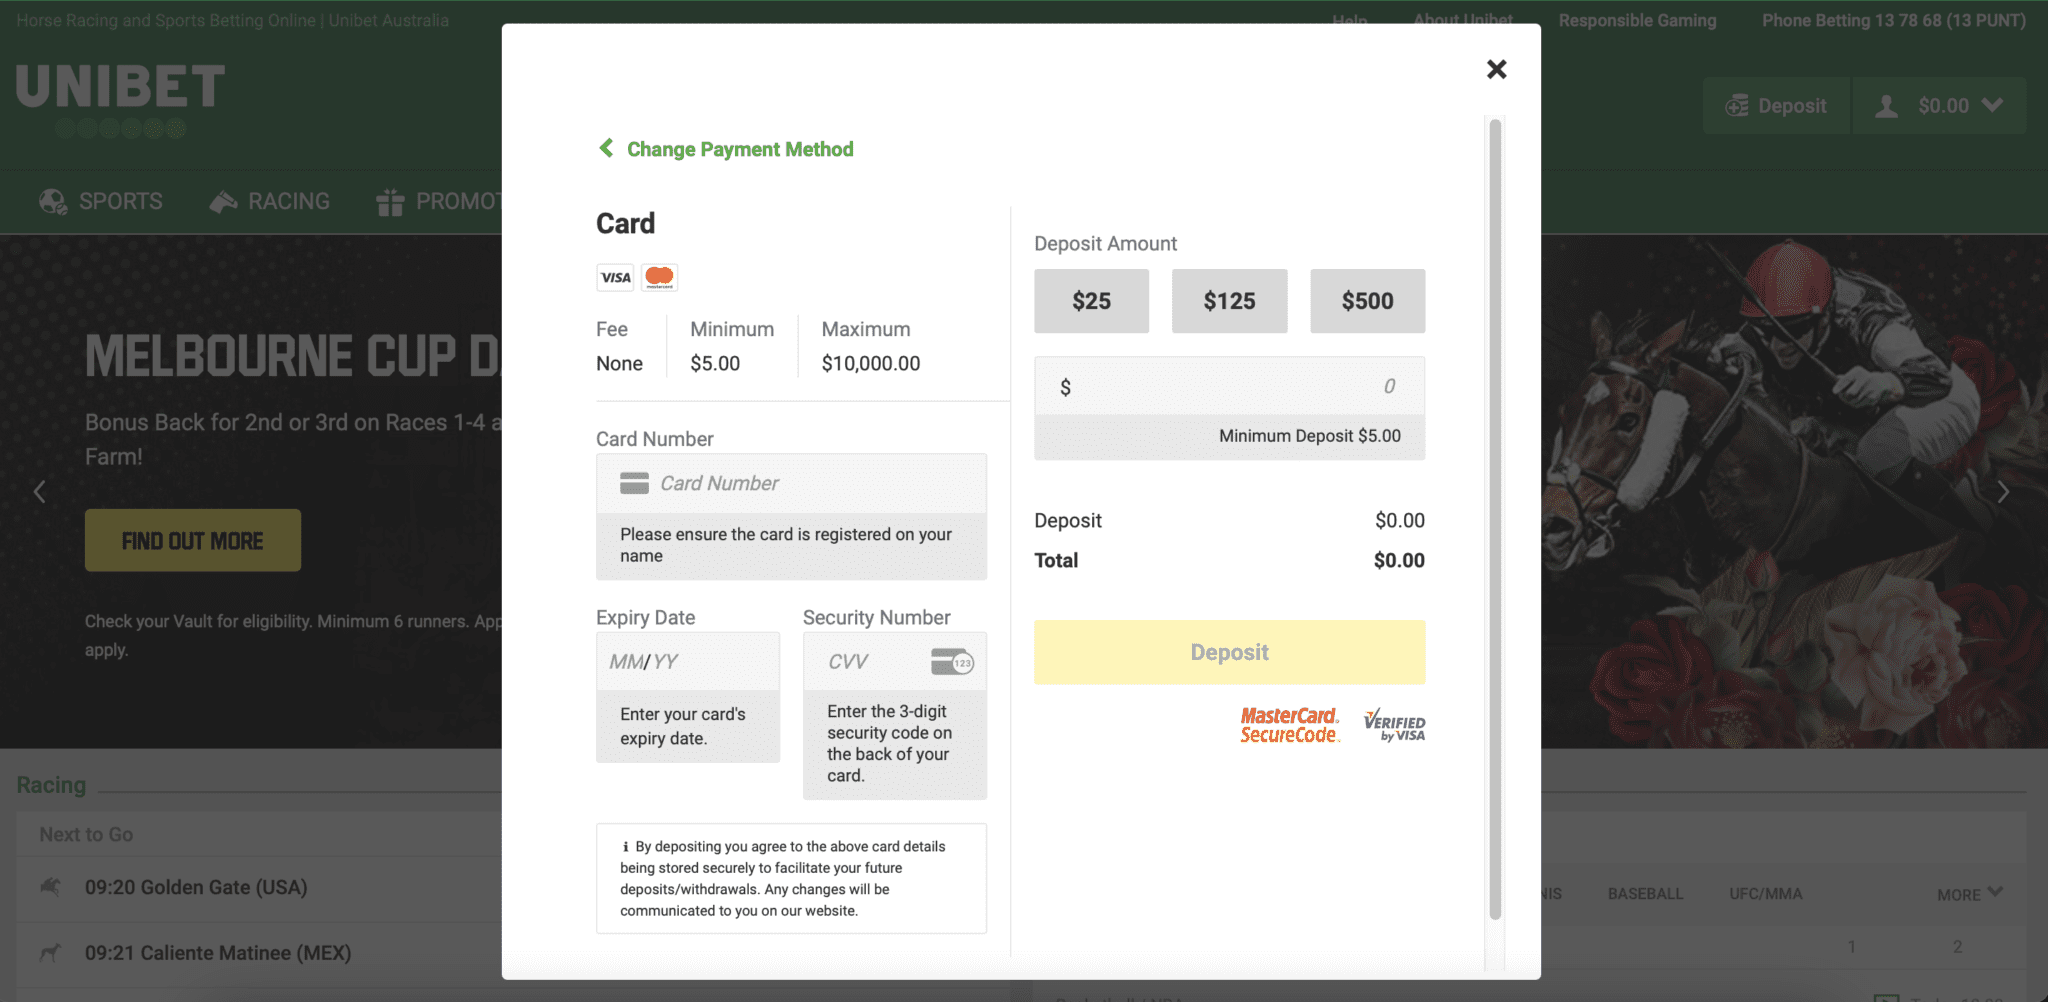Click the Maximum $10,000.00 value
The width and height of the screenshot is (2048, 1002).
pyautogui.click(x=871, y=363)
